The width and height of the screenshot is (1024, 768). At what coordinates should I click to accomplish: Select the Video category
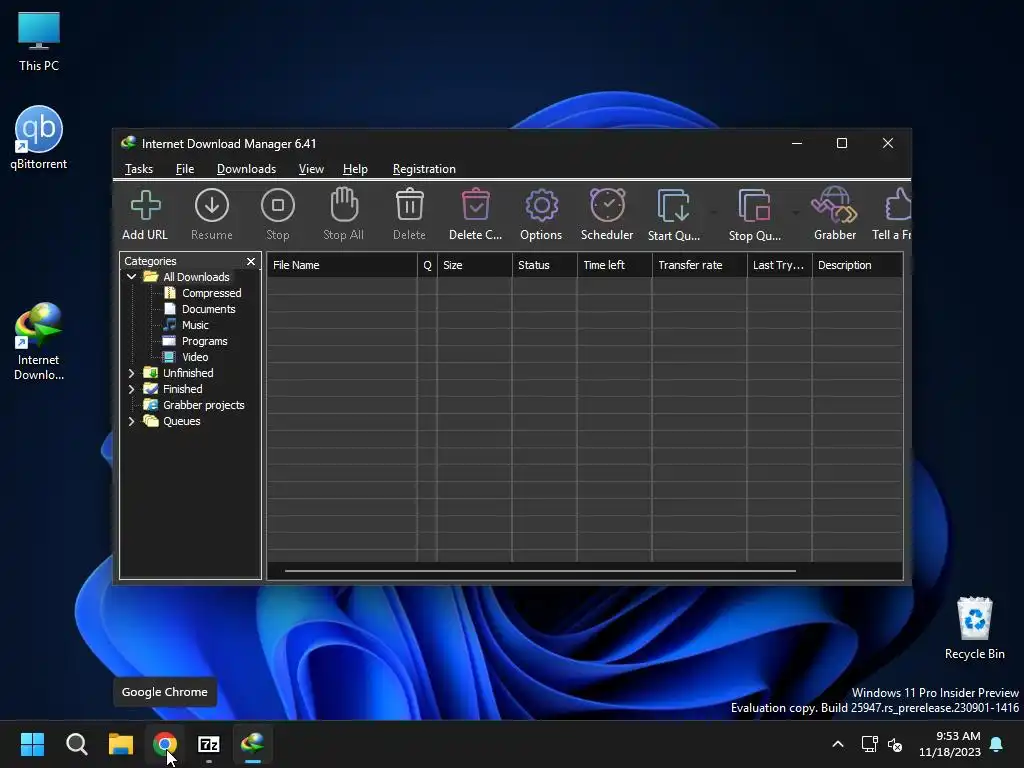pyautogui.click(x=195, y=357)
